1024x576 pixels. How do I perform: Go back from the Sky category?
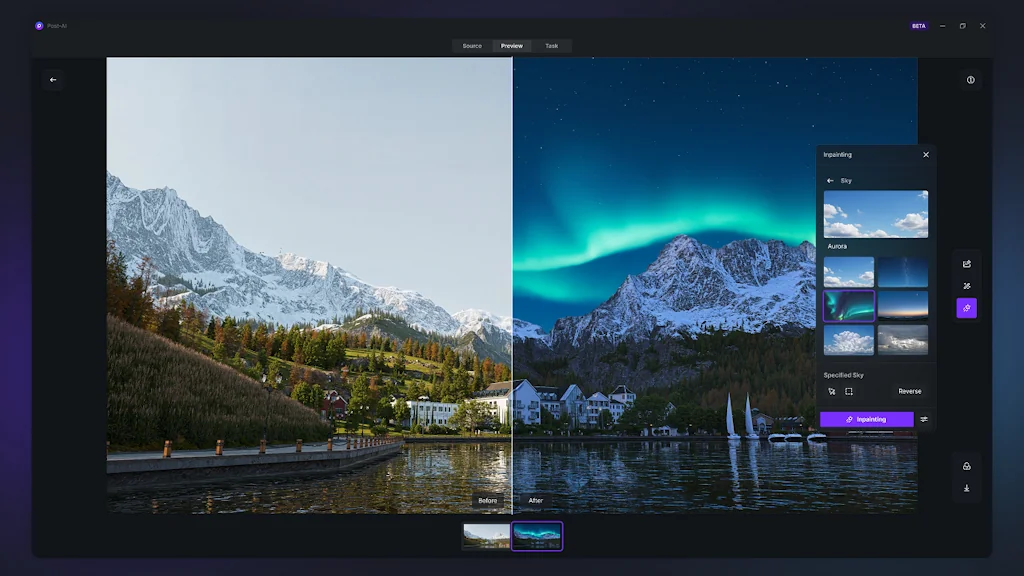[x=830, y=181]
